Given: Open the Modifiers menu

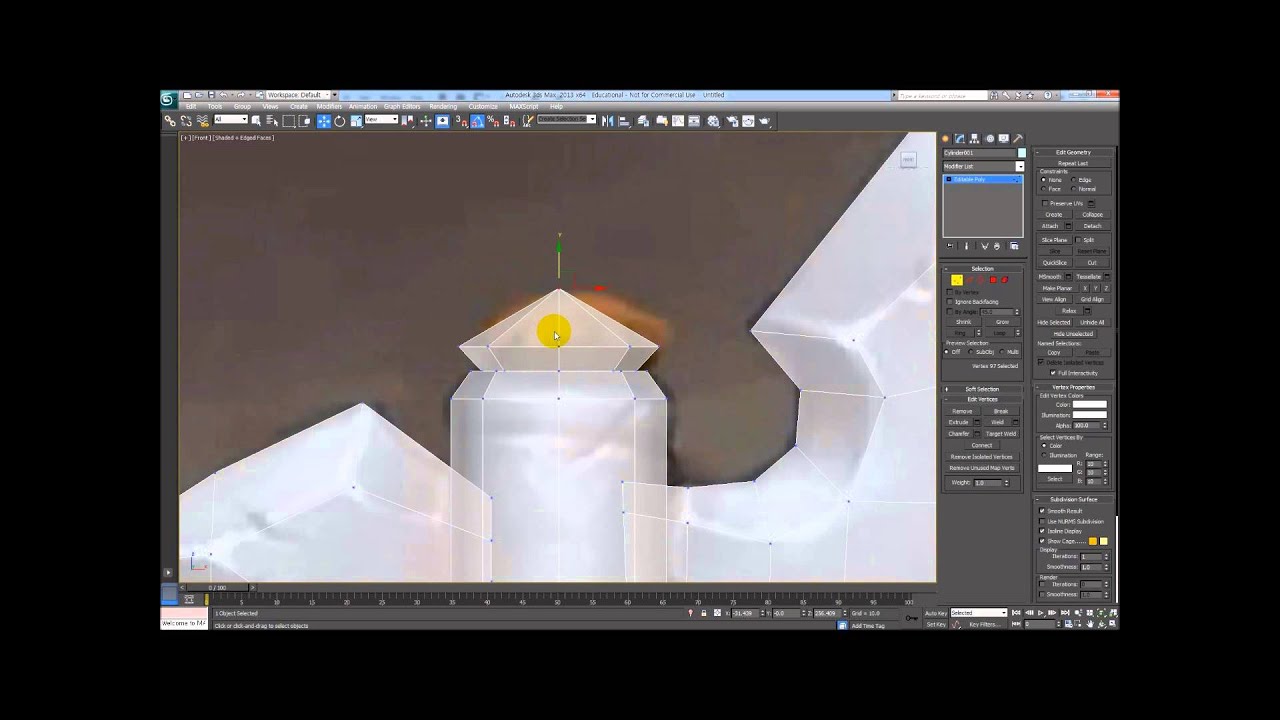Looking at the screenshot, I should pyautogui.click(x=329, y=106).
